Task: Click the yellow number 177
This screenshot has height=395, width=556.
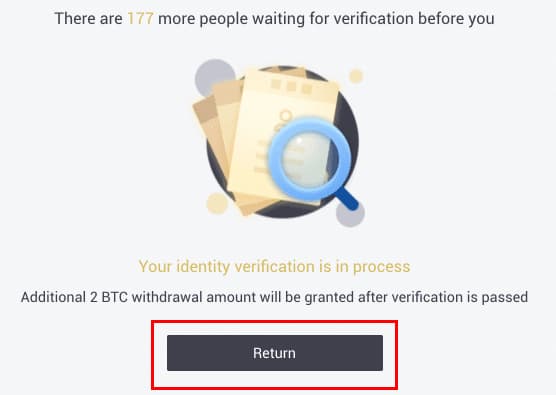Action: point(140,18)
